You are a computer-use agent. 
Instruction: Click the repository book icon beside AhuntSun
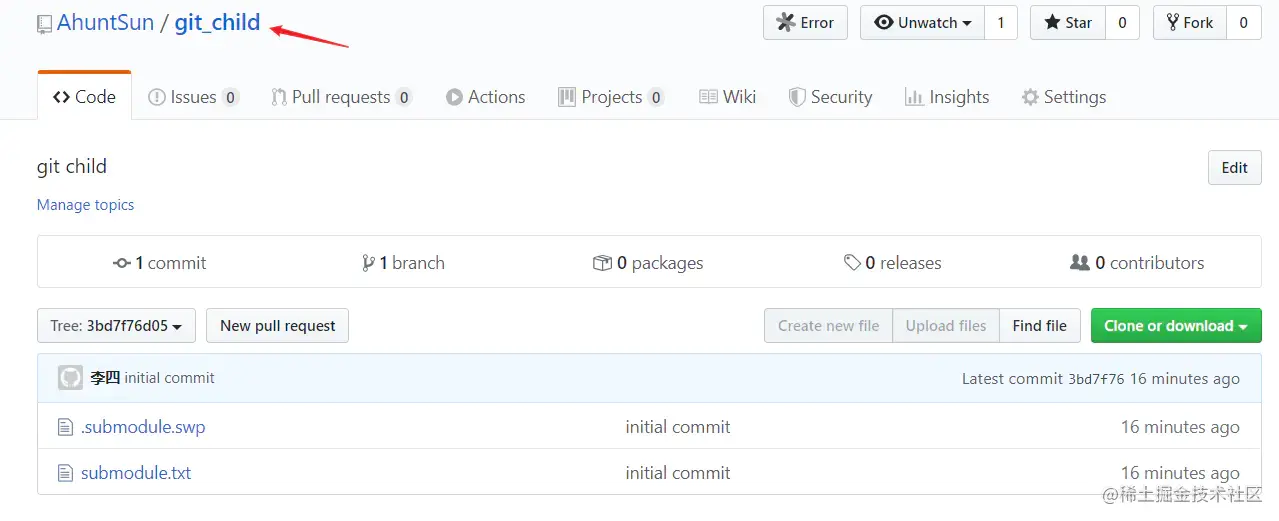(x=44, y=24)
